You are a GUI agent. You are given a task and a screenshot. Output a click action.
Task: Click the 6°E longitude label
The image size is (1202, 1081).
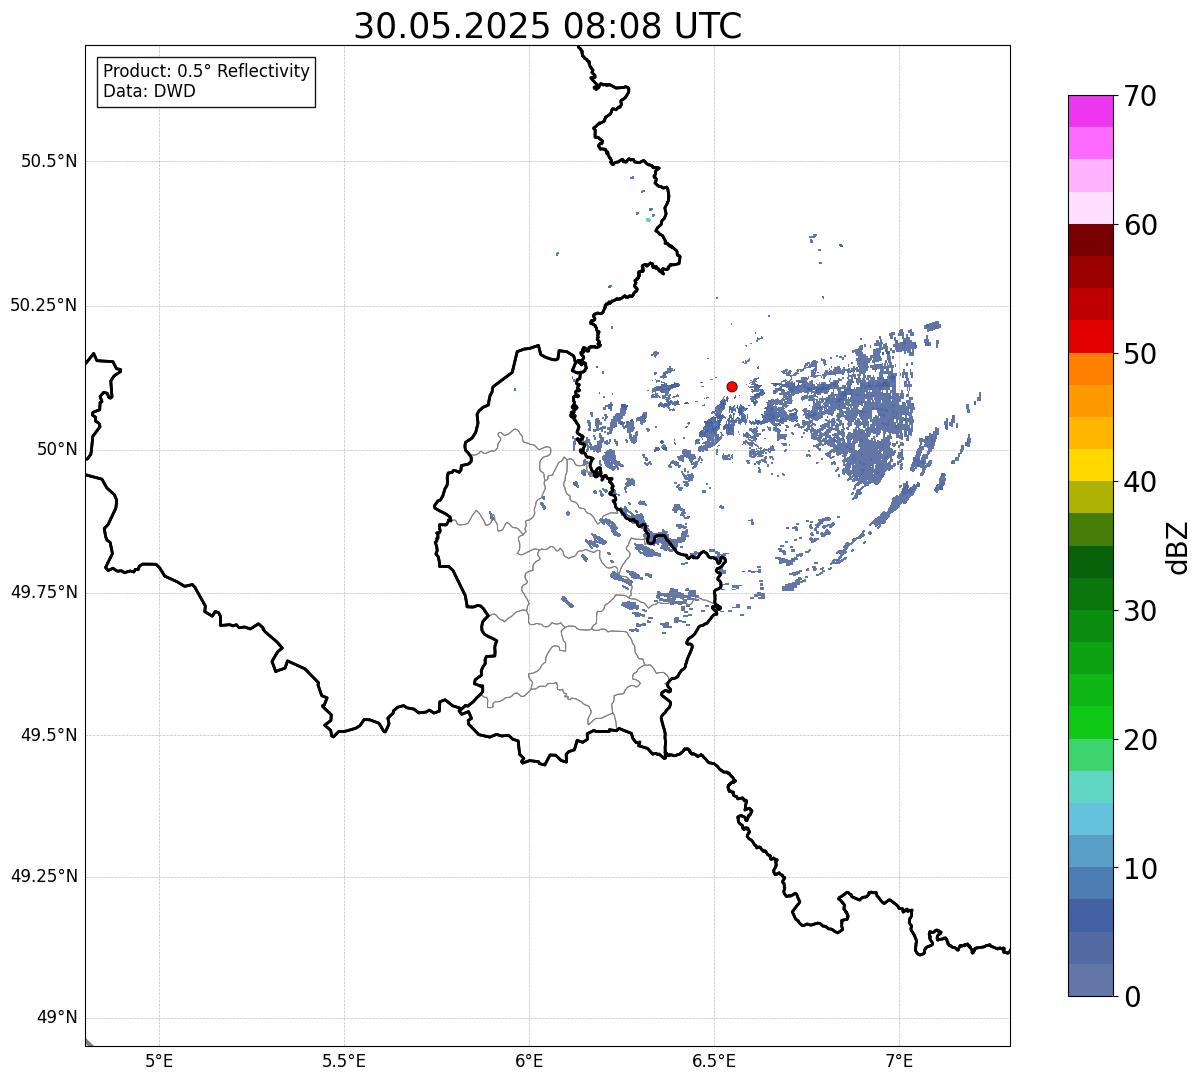click(x=529, y=1061)
